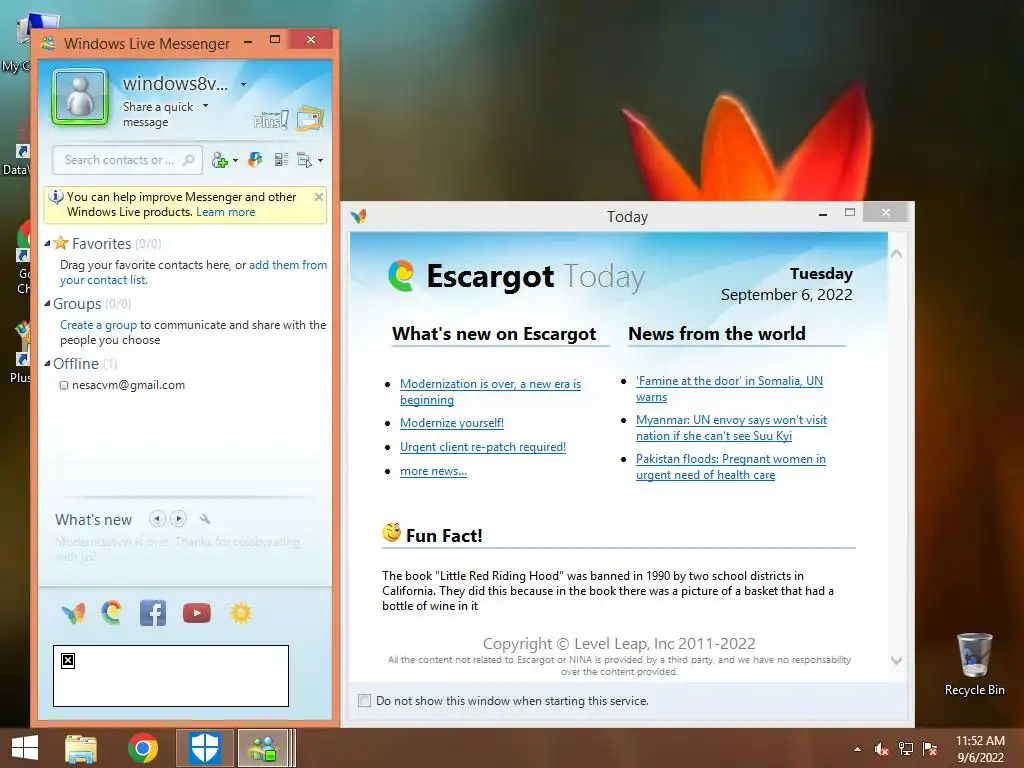Viewport: 1024px width, 768px height.
Task: Check Do not show this window checkbox
Action: tap(364, 701)
